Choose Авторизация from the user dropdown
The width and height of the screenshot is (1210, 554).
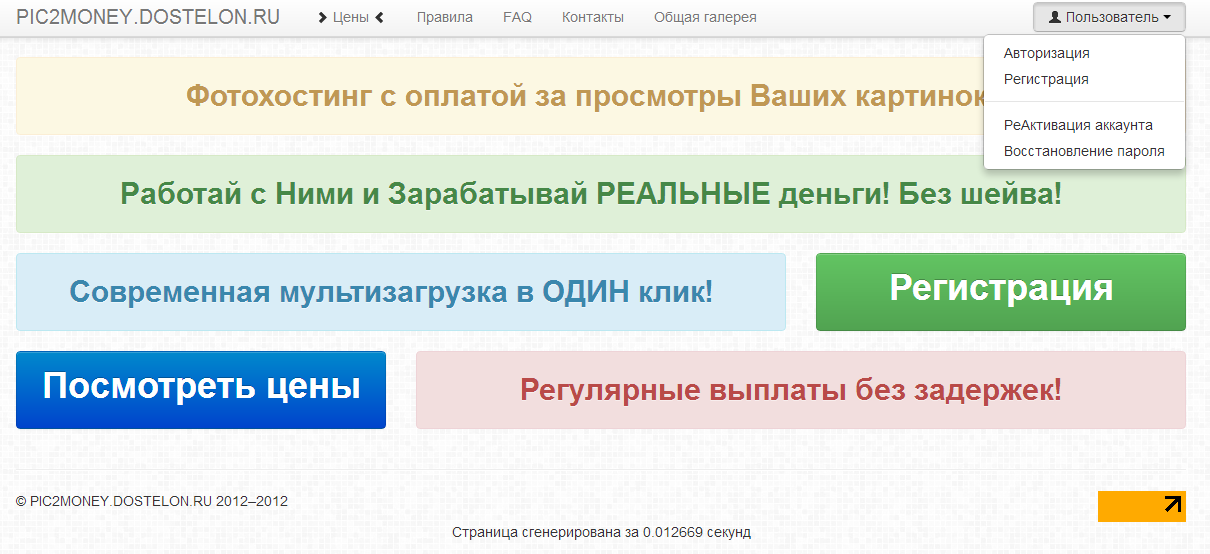(x=1046, y=53)
